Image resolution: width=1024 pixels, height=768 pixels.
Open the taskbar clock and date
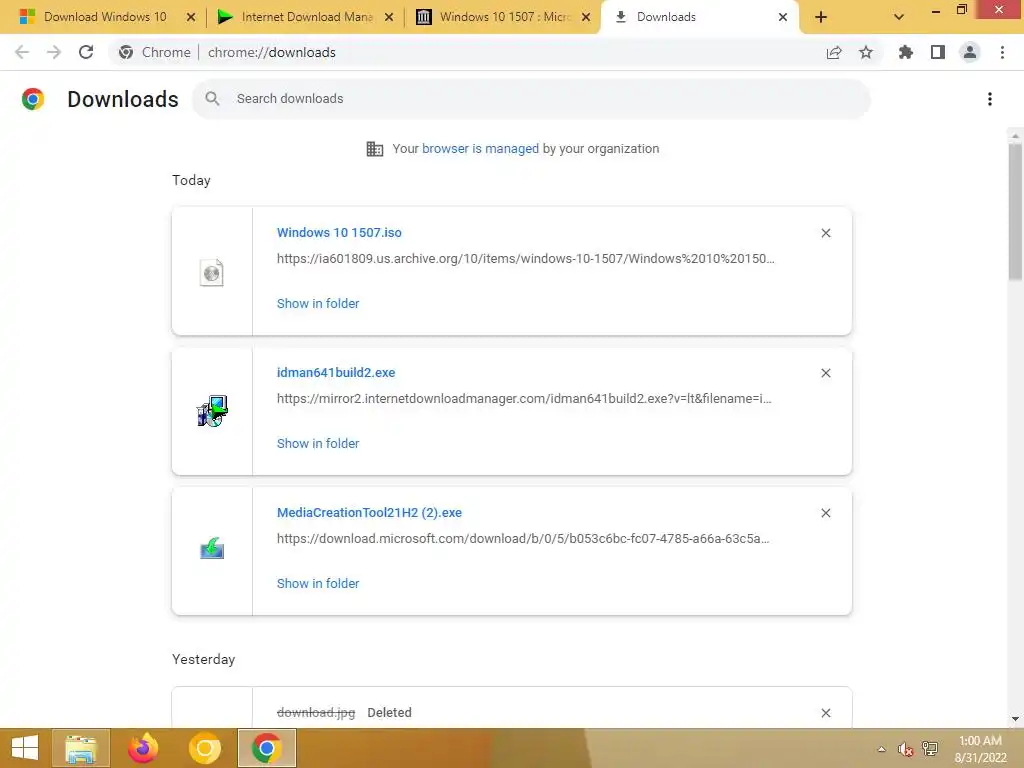[x=980, y=749]
